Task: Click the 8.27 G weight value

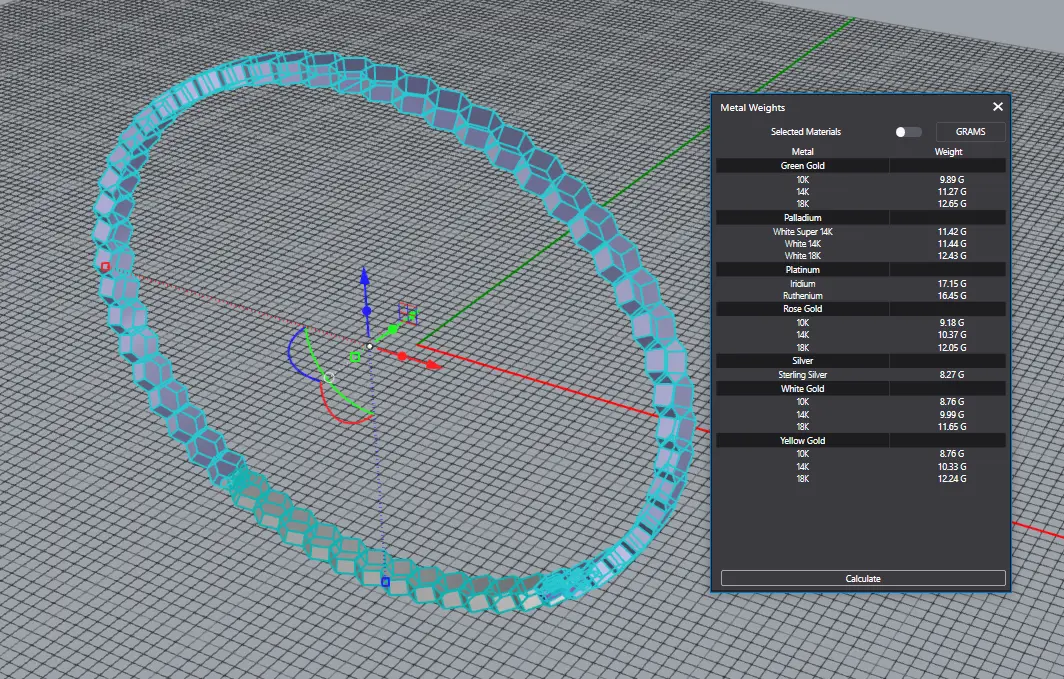Action: coord(951,374)
